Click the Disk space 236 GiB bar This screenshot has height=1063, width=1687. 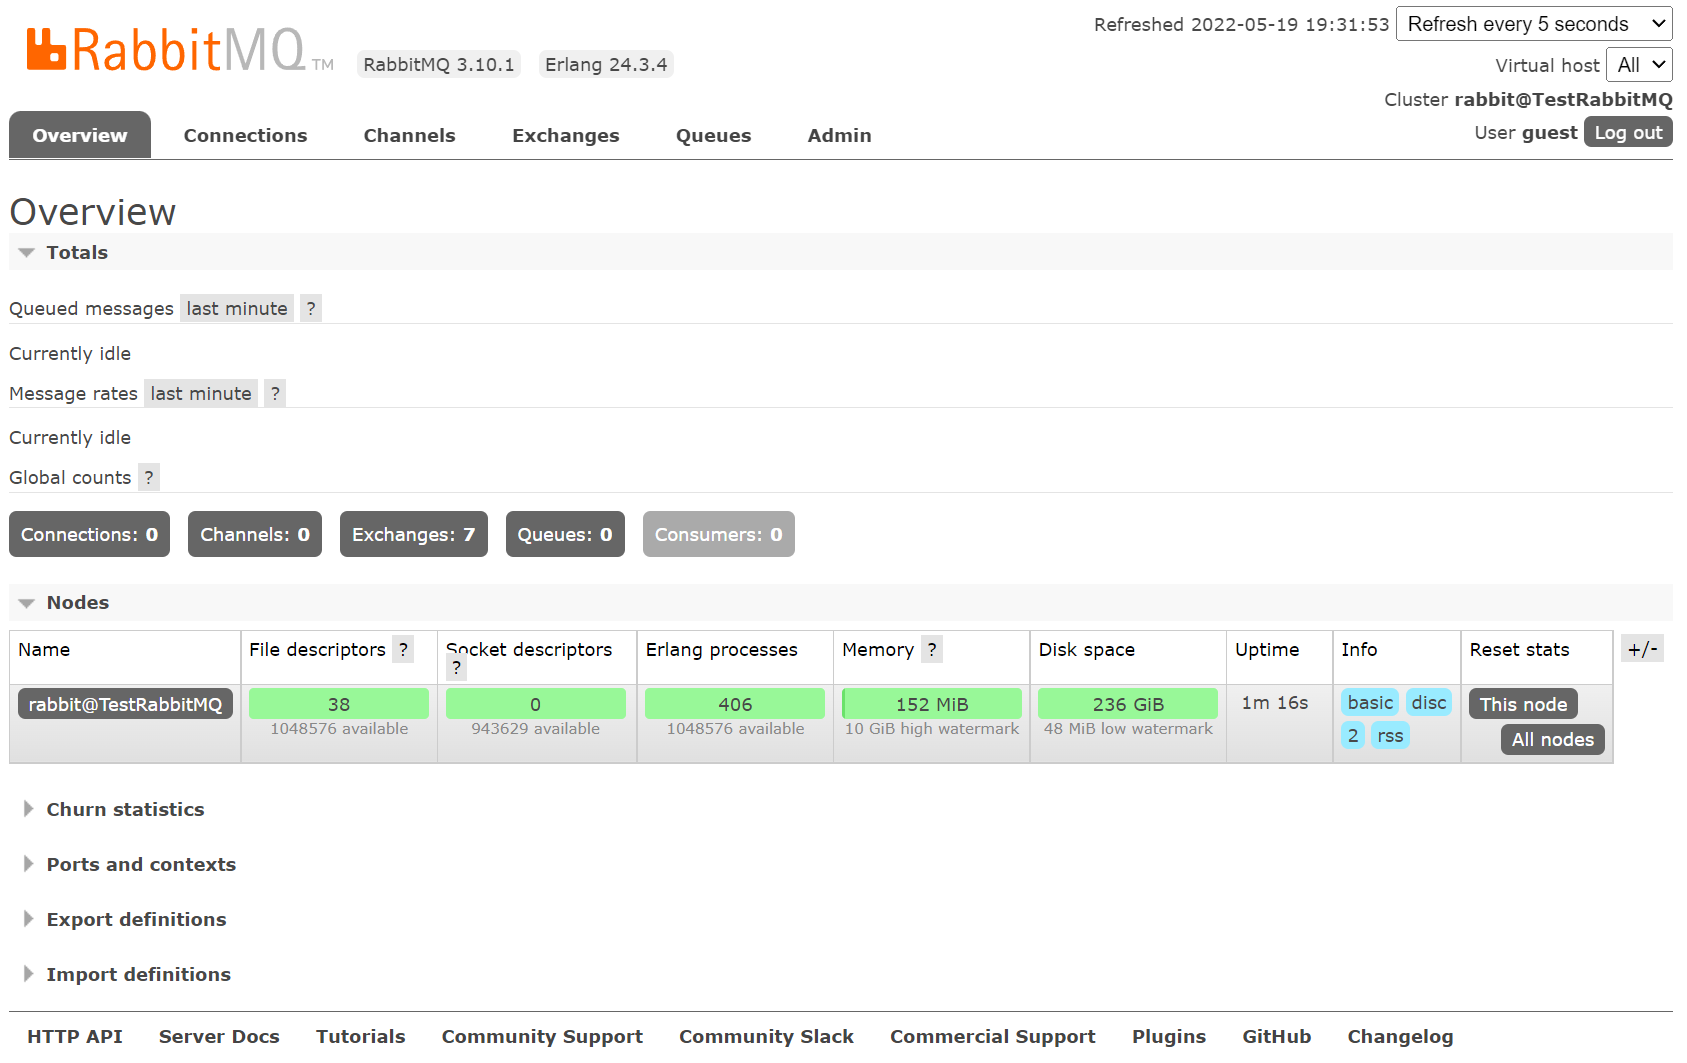(x=1128, y=704)
